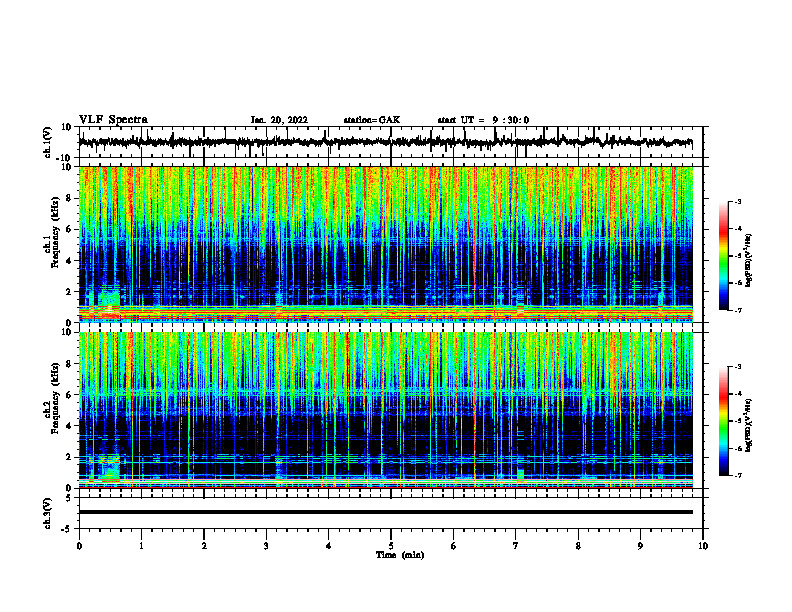This screenshot has height=612, width=792.
Task: Click the "Time (min)" axis title
Action: 400,555
